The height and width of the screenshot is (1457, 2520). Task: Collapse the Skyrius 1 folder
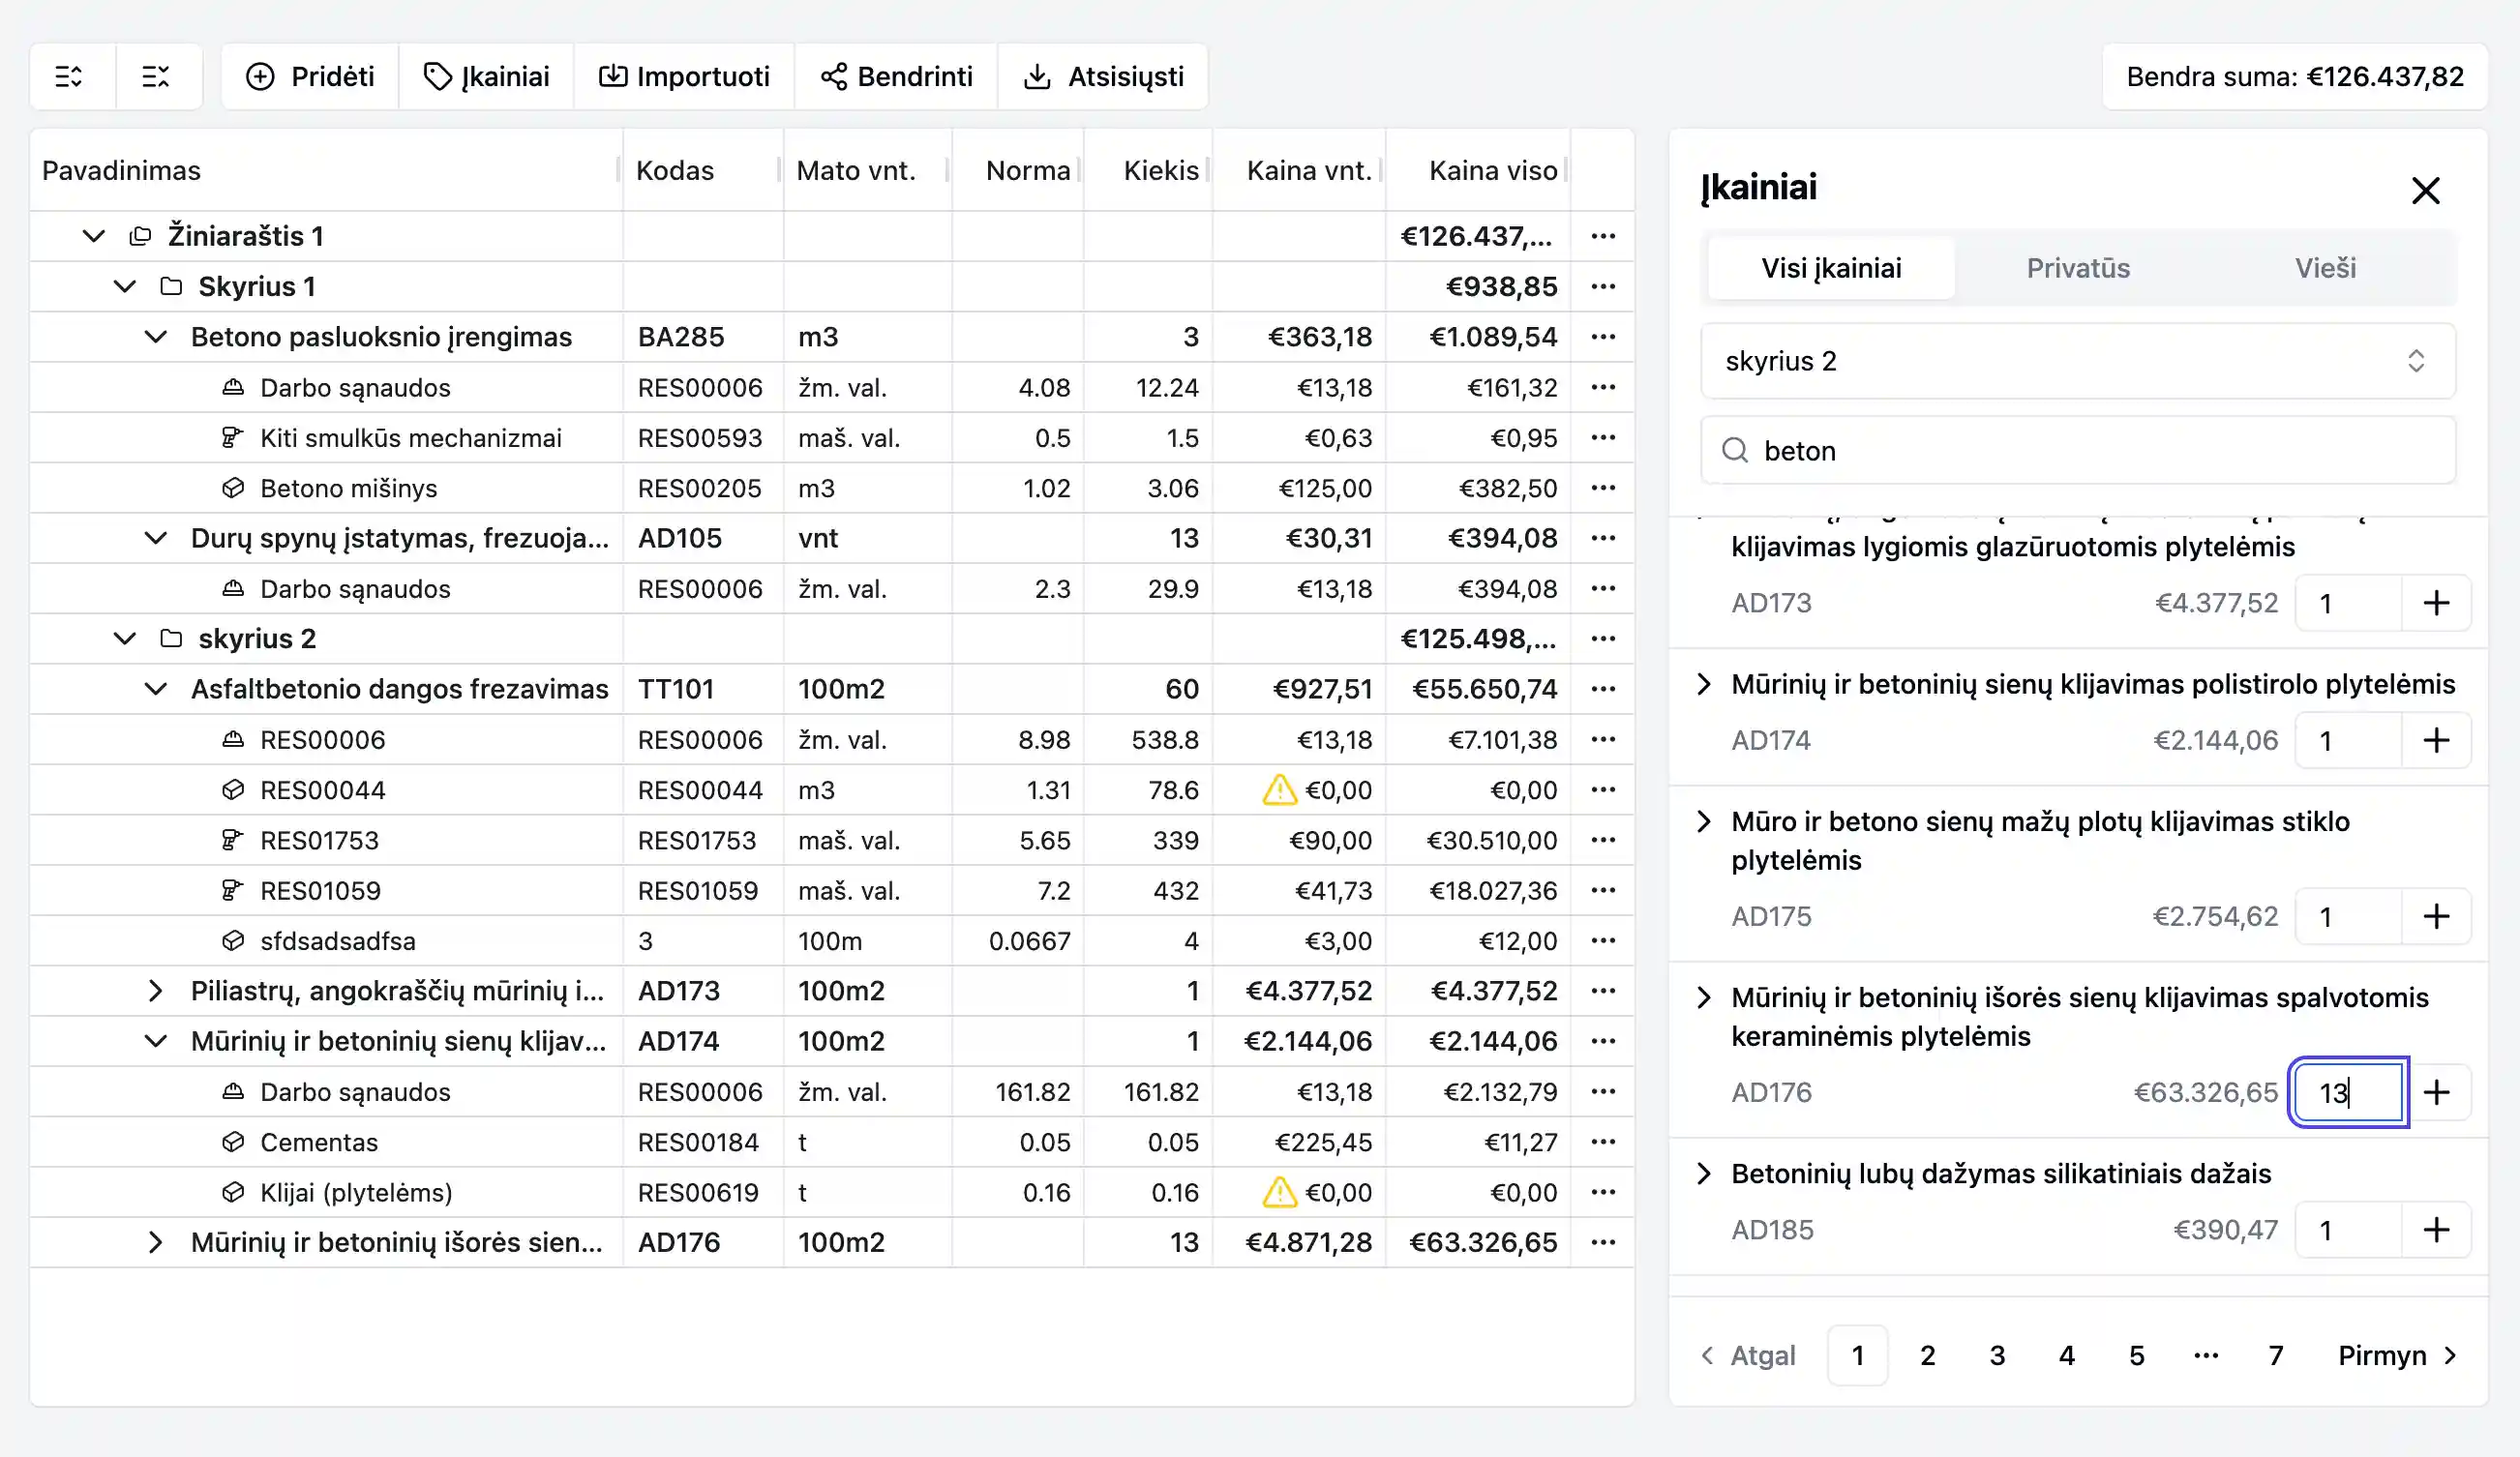(x=125, y=287)
